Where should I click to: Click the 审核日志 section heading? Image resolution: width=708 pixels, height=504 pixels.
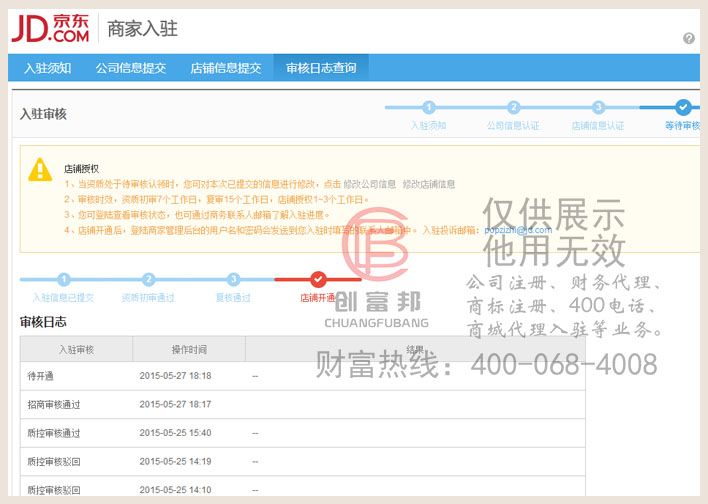tap(43, 322)
